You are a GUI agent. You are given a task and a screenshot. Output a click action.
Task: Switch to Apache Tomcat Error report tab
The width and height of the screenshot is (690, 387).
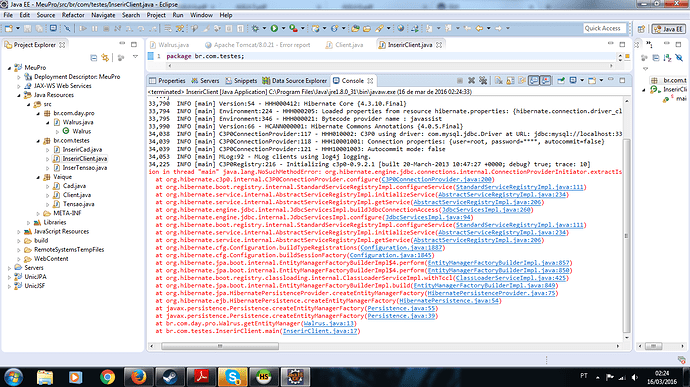[x=258, y=45]
